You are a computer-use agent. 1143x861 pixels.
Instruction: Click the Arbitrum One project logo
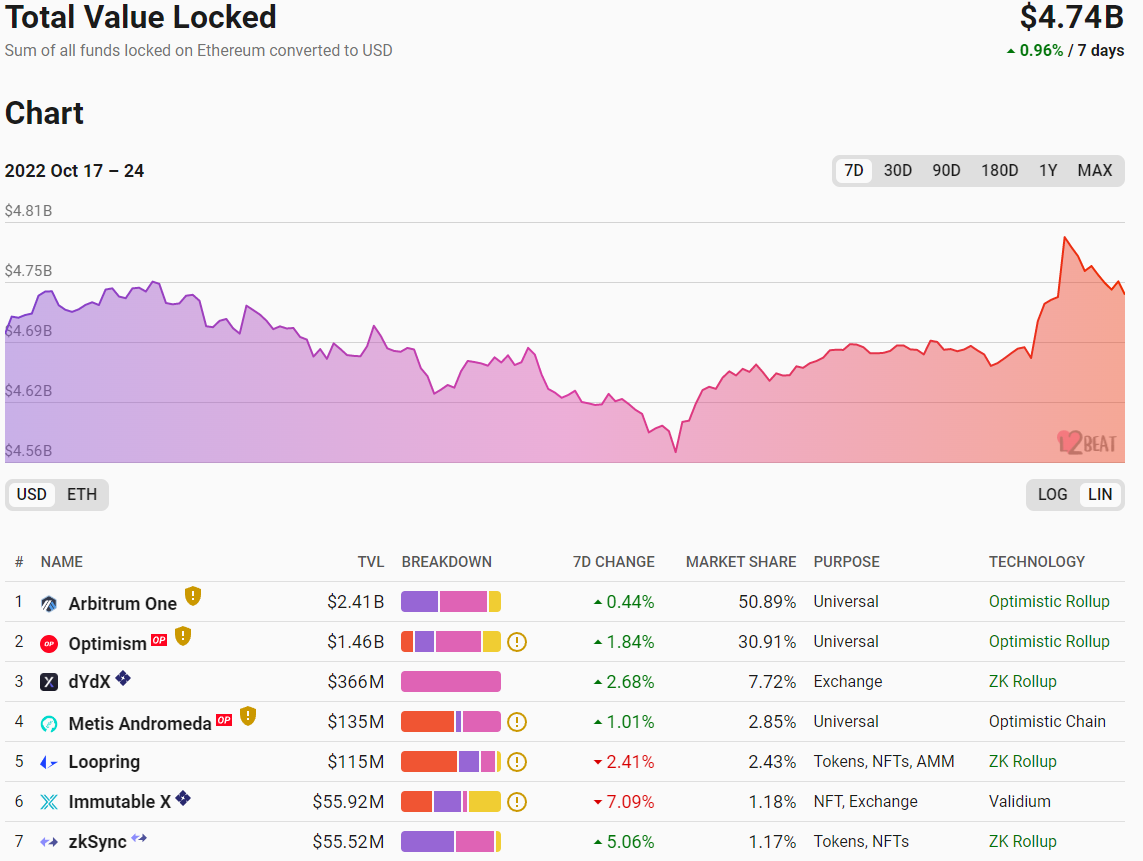pos(50,602)
